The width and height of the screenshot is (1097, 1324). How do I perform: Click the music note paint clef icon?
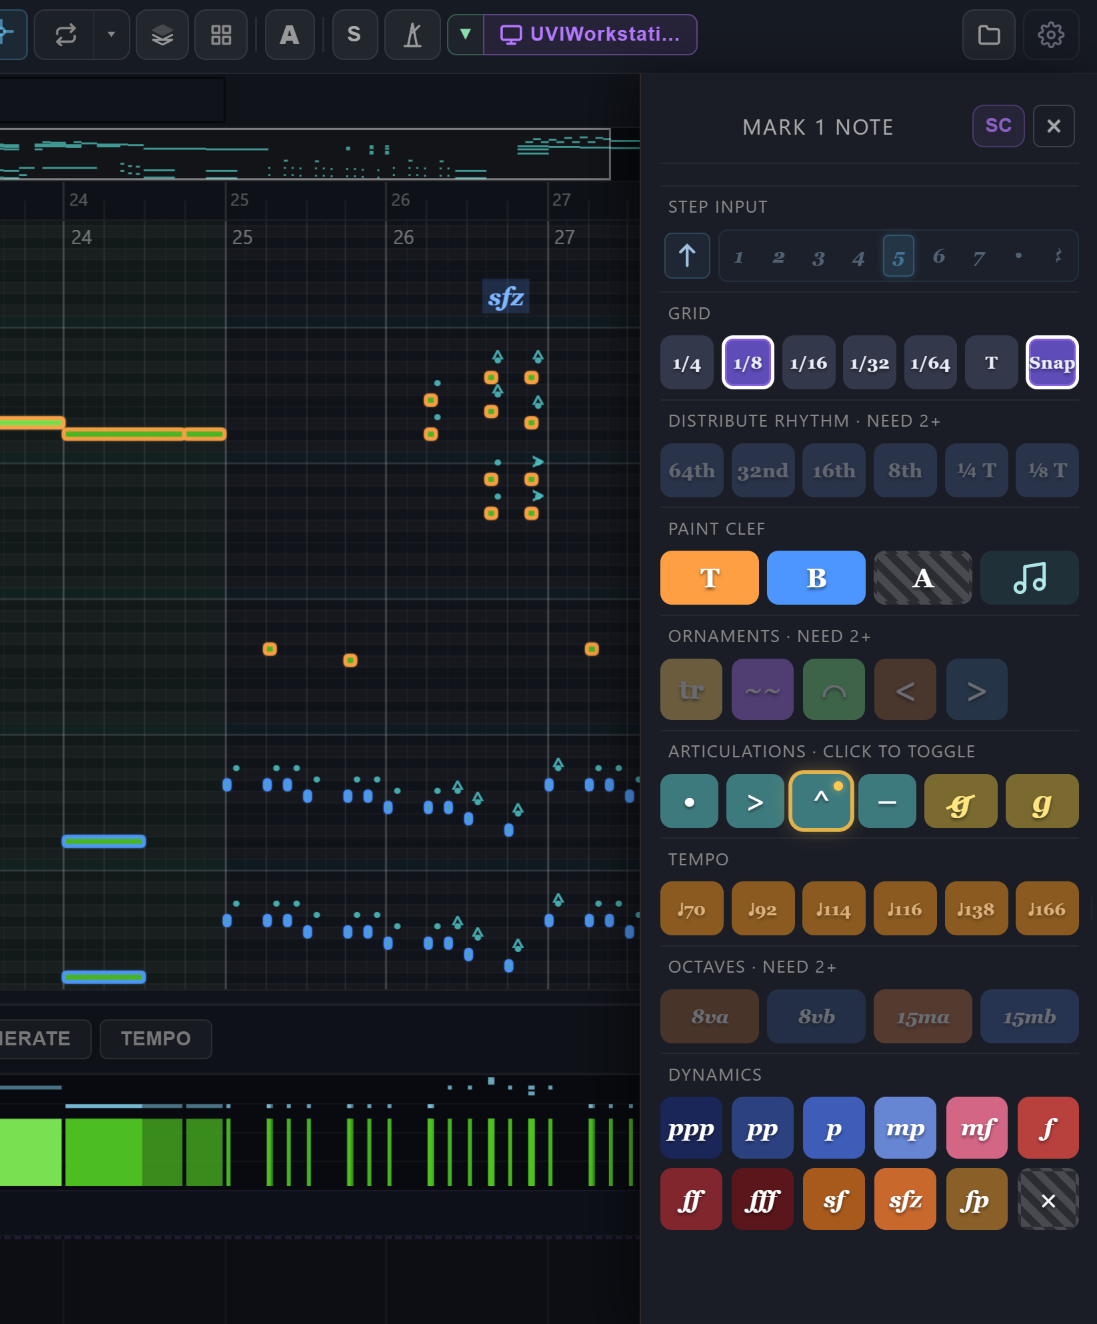pos(1030,578)
